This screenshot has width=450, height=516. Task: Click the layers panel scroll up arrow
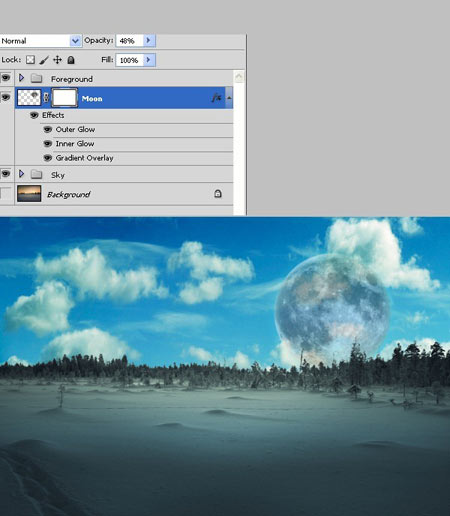[239, 77]
